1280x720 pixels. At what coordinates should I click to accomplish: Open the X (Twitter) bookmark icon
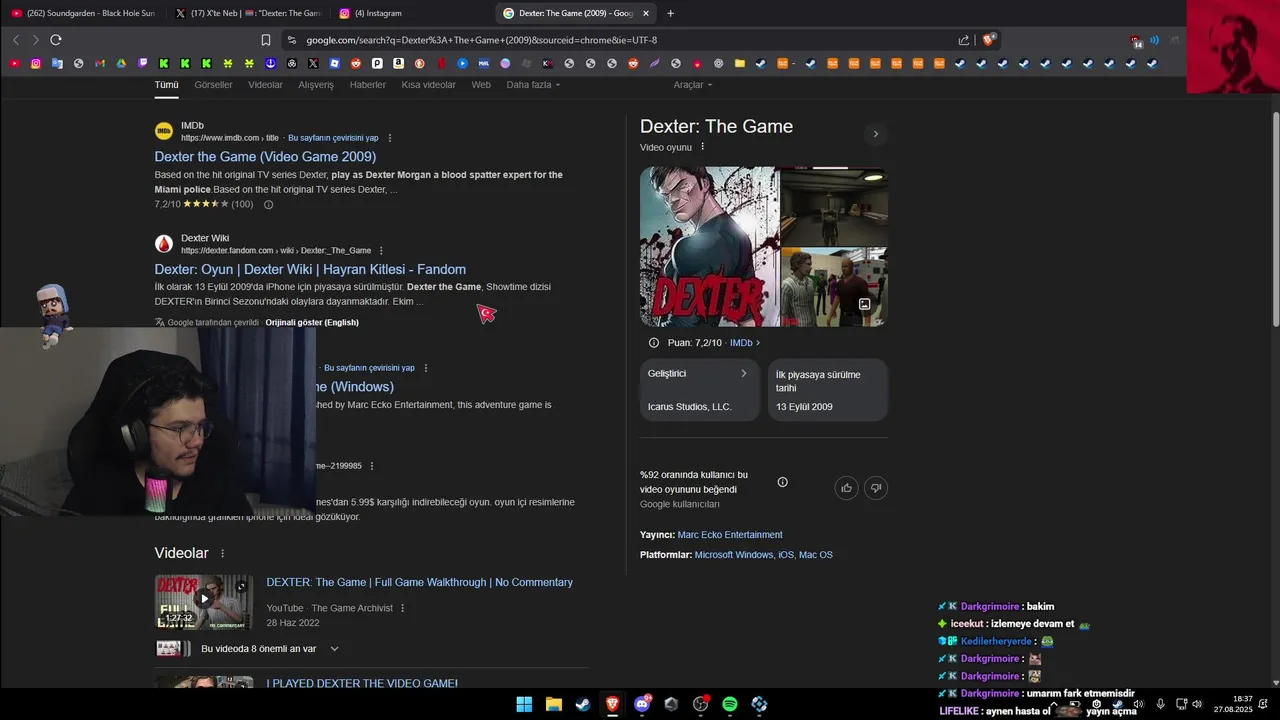pos(313,63)
